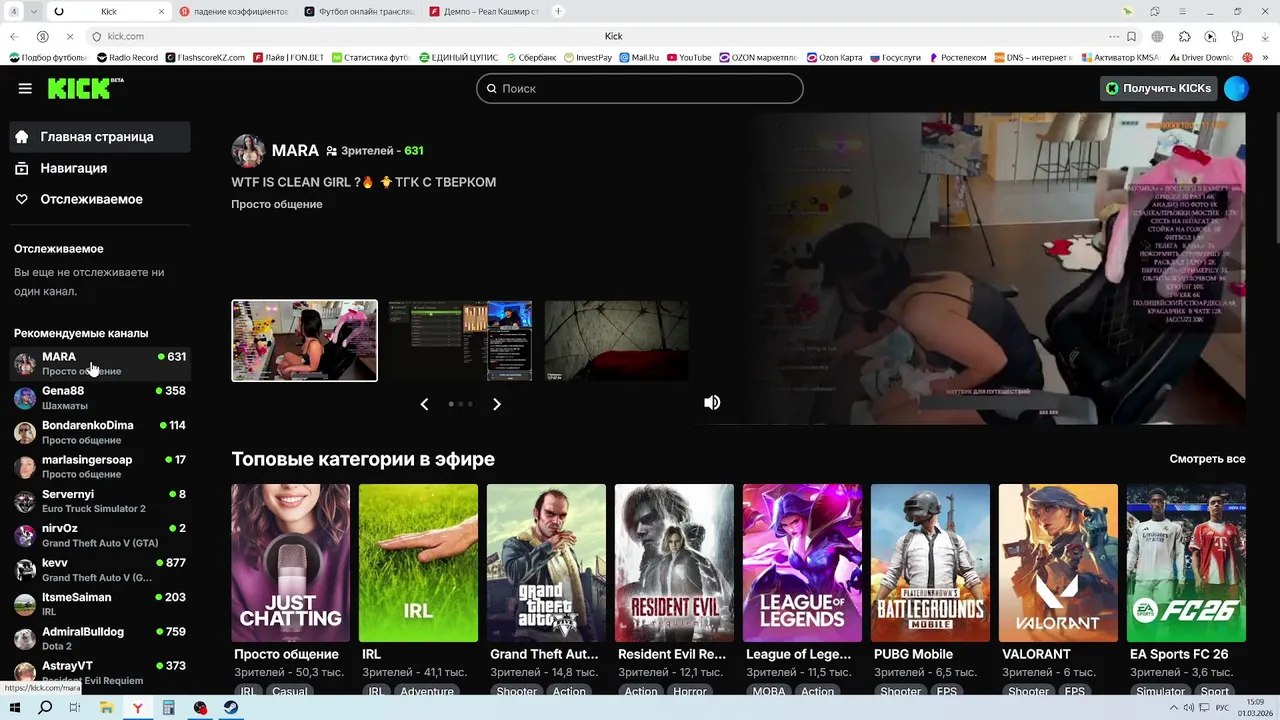Viewport: 1280px width, 720px height.
Task: Click the bookmark icon in address bar
Action: click(x=1131, y=36)
